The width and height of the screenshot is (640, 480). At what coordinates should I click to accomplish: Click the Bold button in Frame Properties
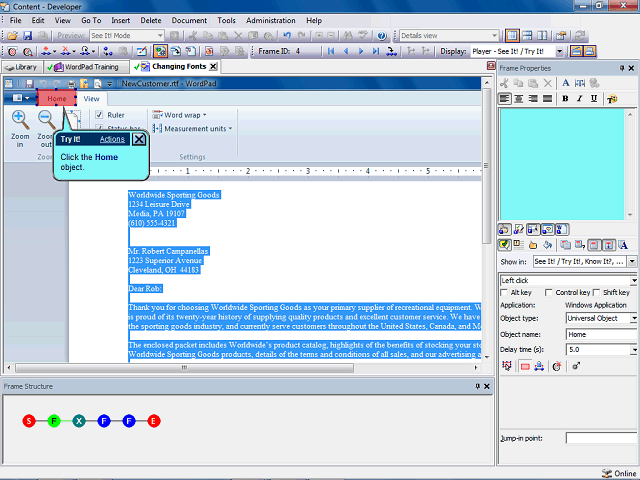click(x=565, y=99)
